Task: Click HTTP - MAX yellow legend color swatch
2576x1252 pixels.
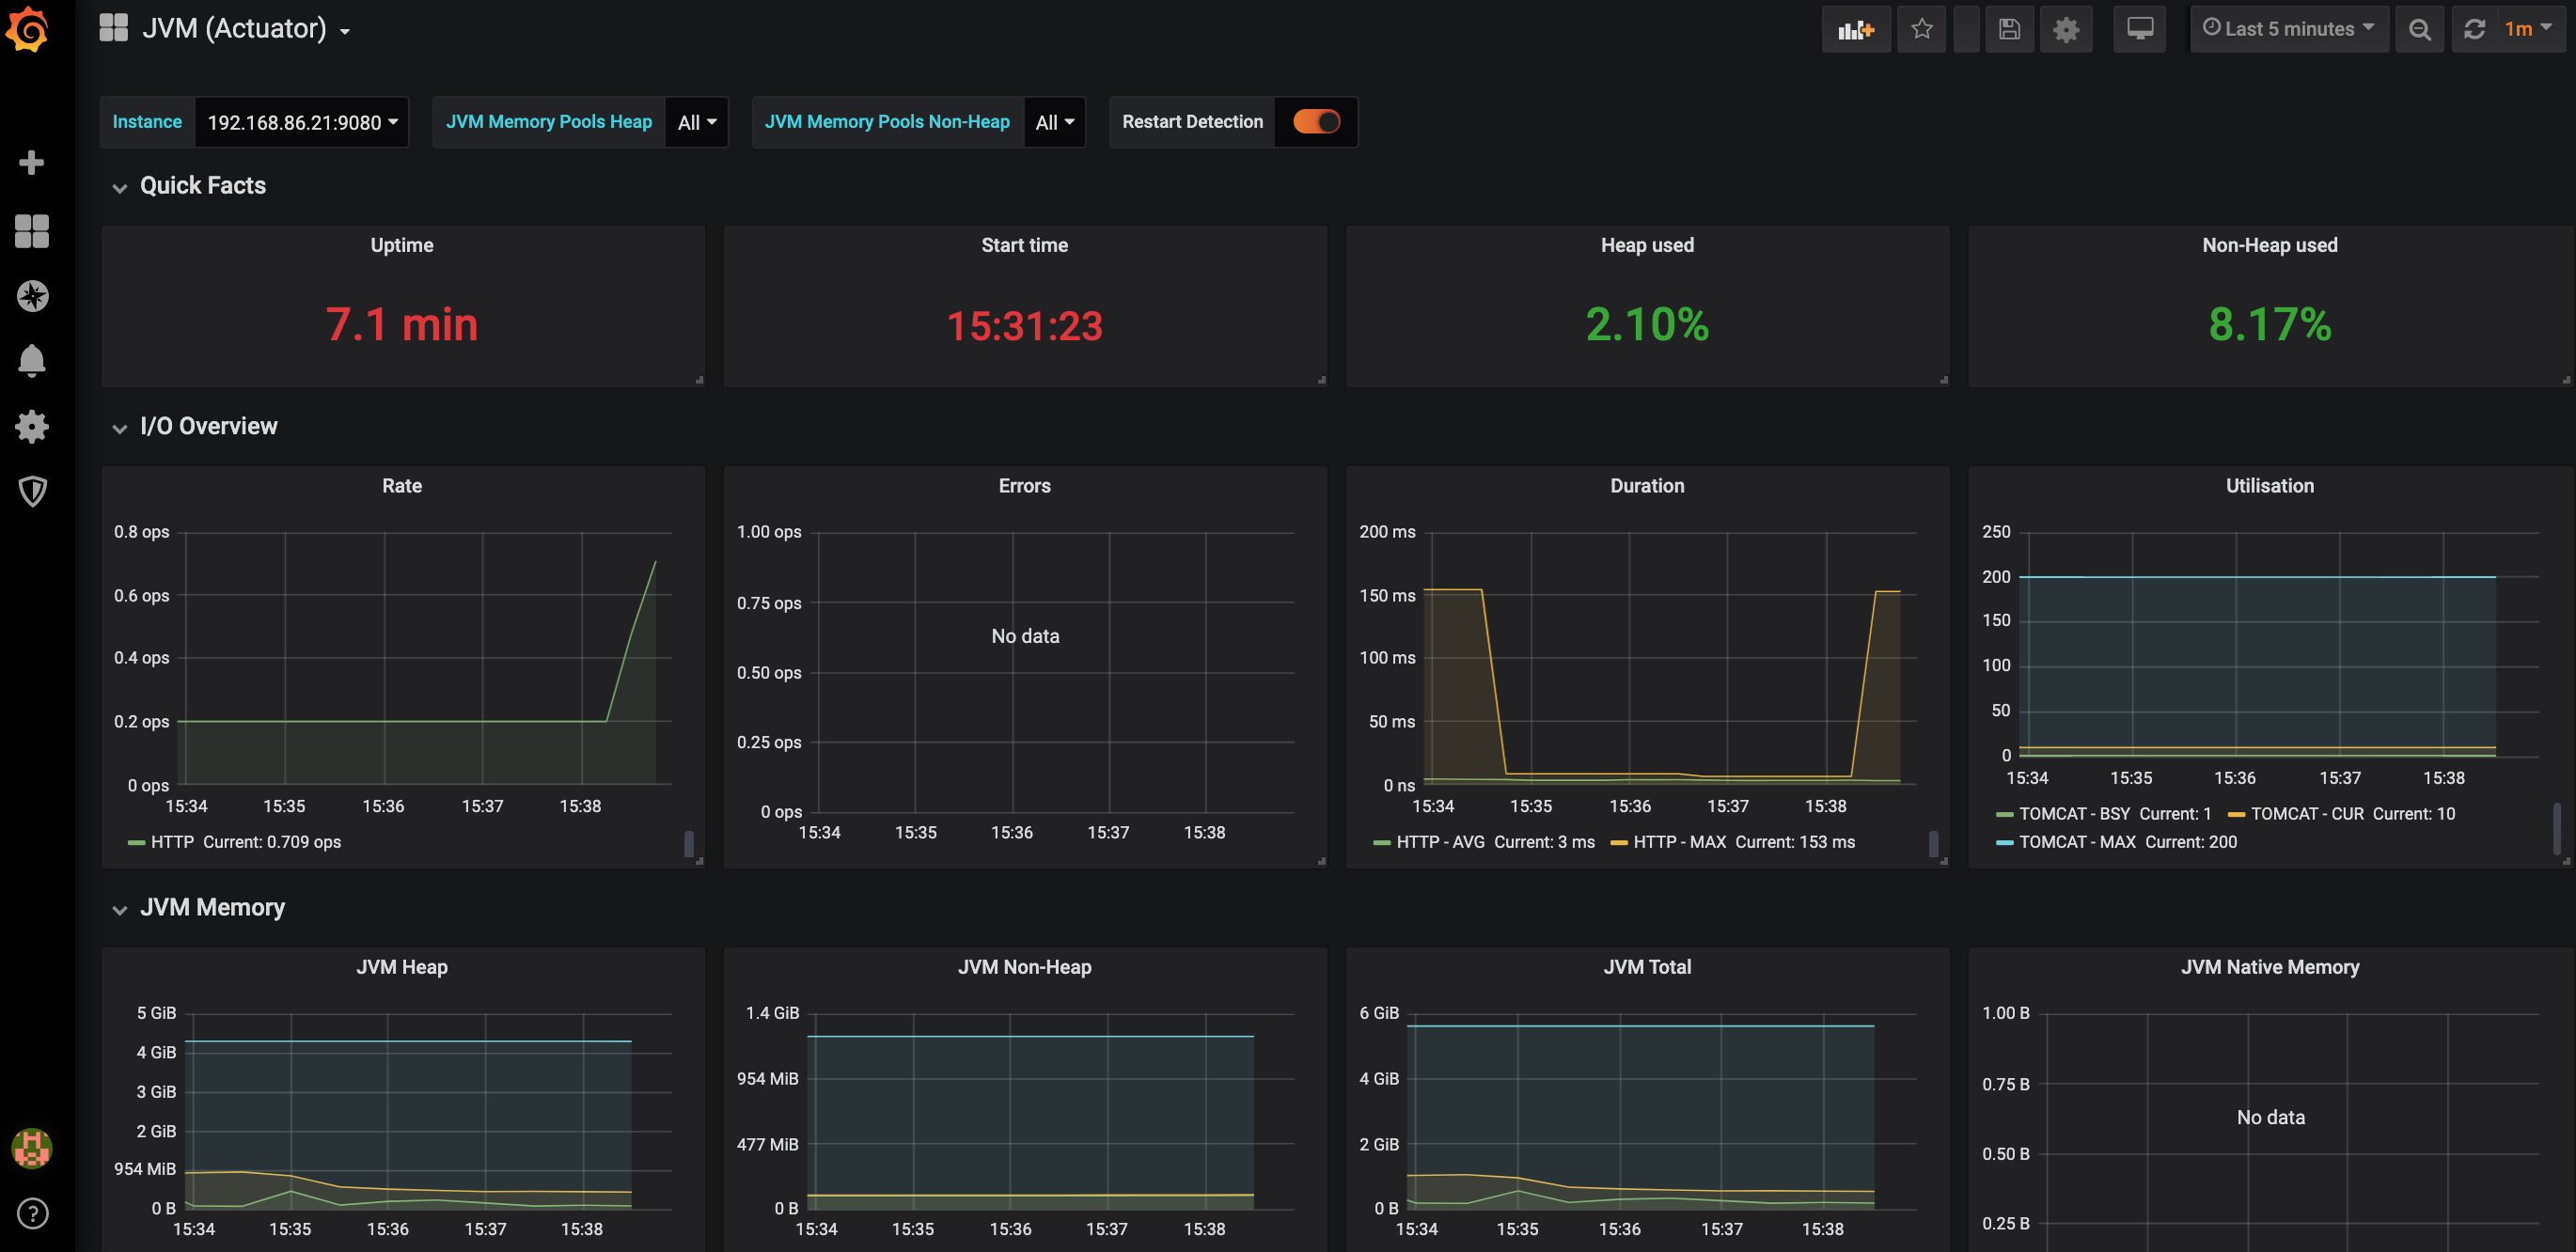Action: pos(1618,843)
